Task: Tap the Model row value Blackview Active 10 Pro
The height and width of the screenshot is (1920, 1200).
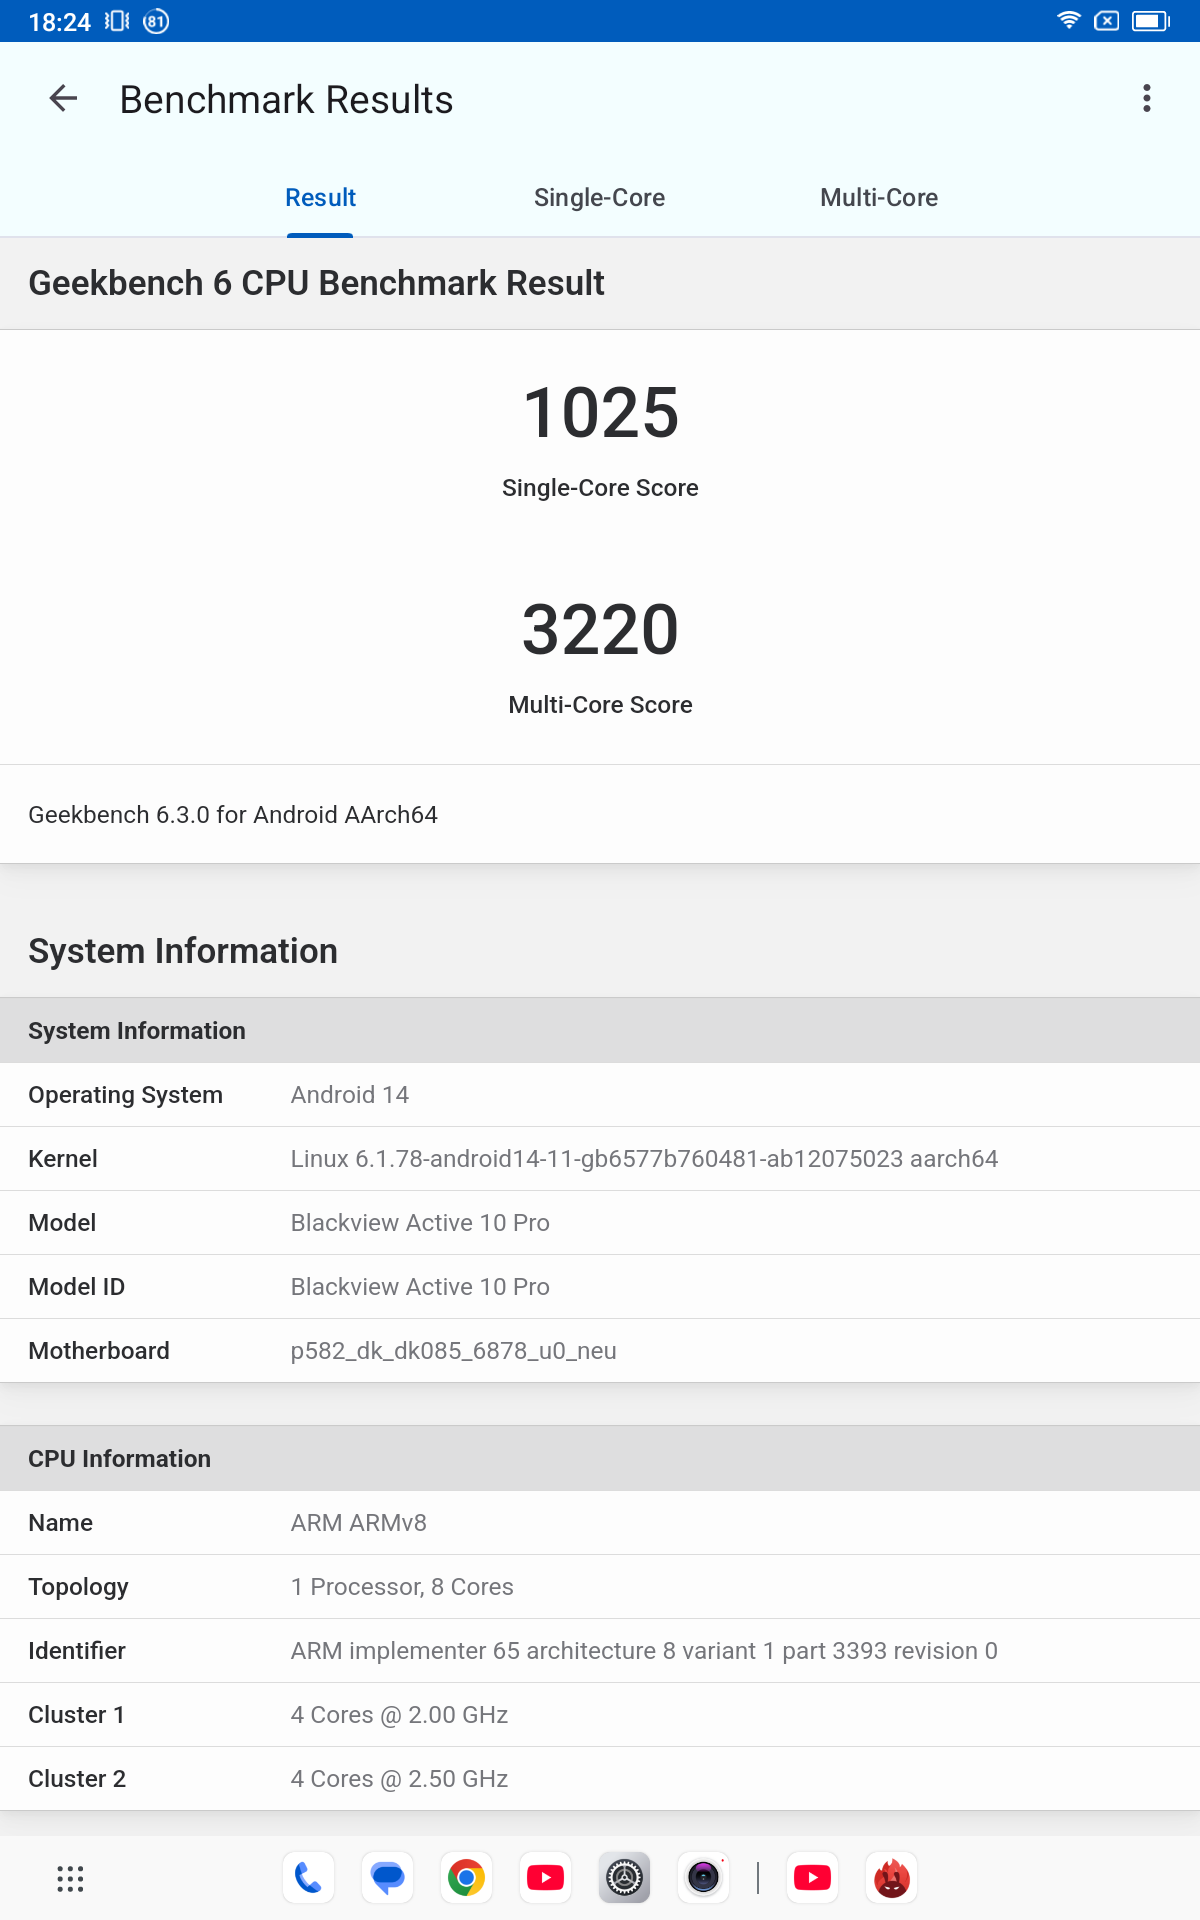Action: (x=420, y=1223)
